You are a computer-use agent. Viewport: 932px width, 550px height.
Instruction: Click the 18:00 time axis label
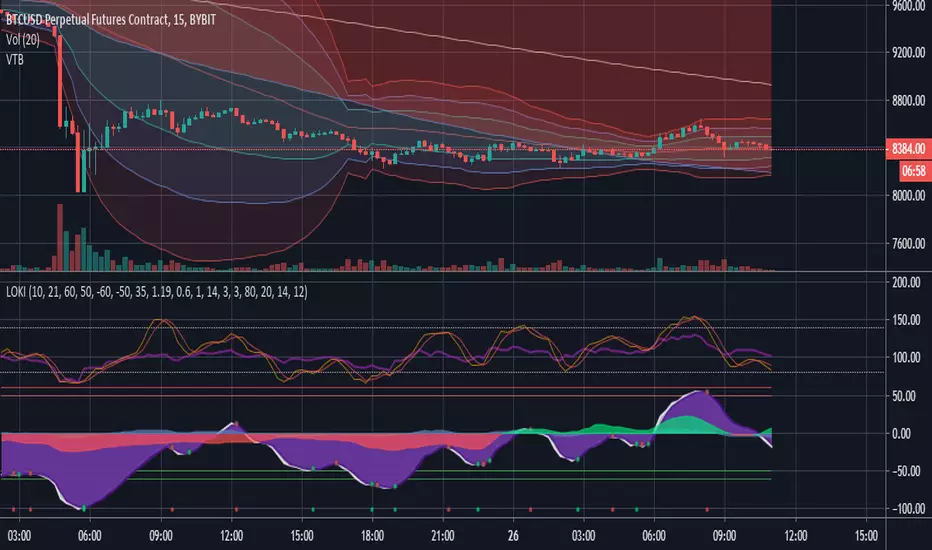click(x=372, y=536)
